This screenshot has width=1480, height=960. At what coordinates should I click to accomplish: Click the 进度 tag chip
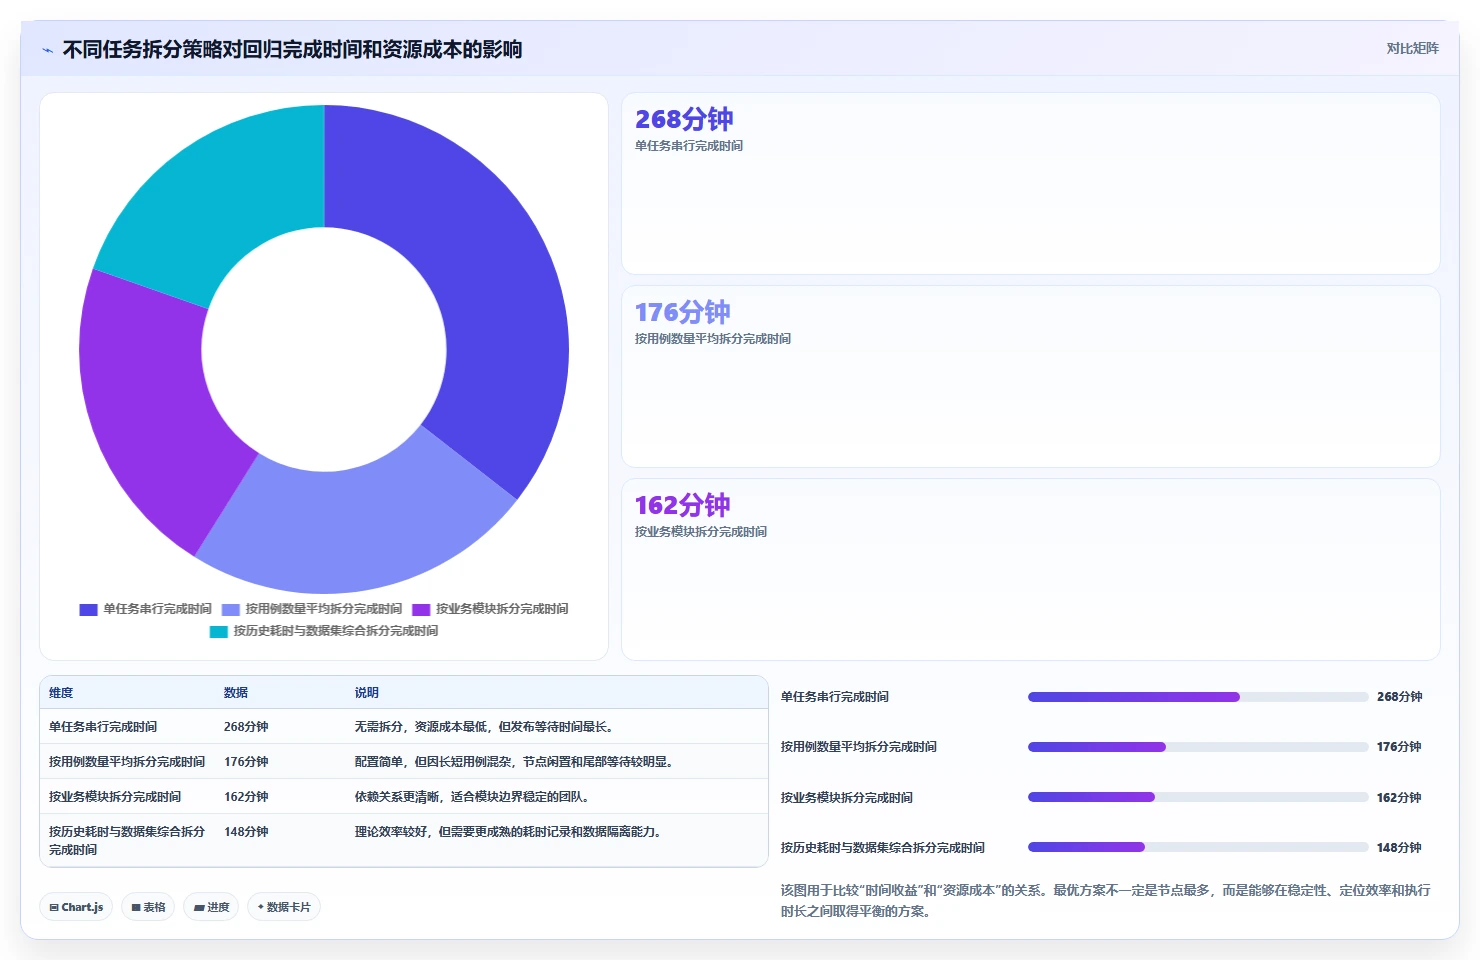pos(211,907)
